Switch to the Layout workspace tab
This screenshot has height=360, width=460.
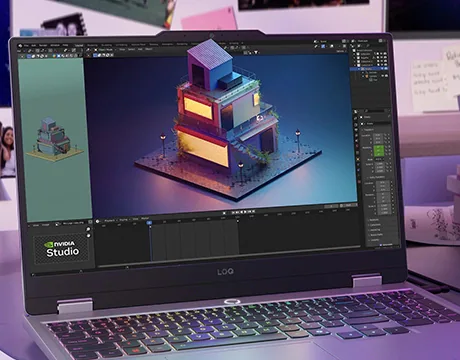(x=79, y=45)
